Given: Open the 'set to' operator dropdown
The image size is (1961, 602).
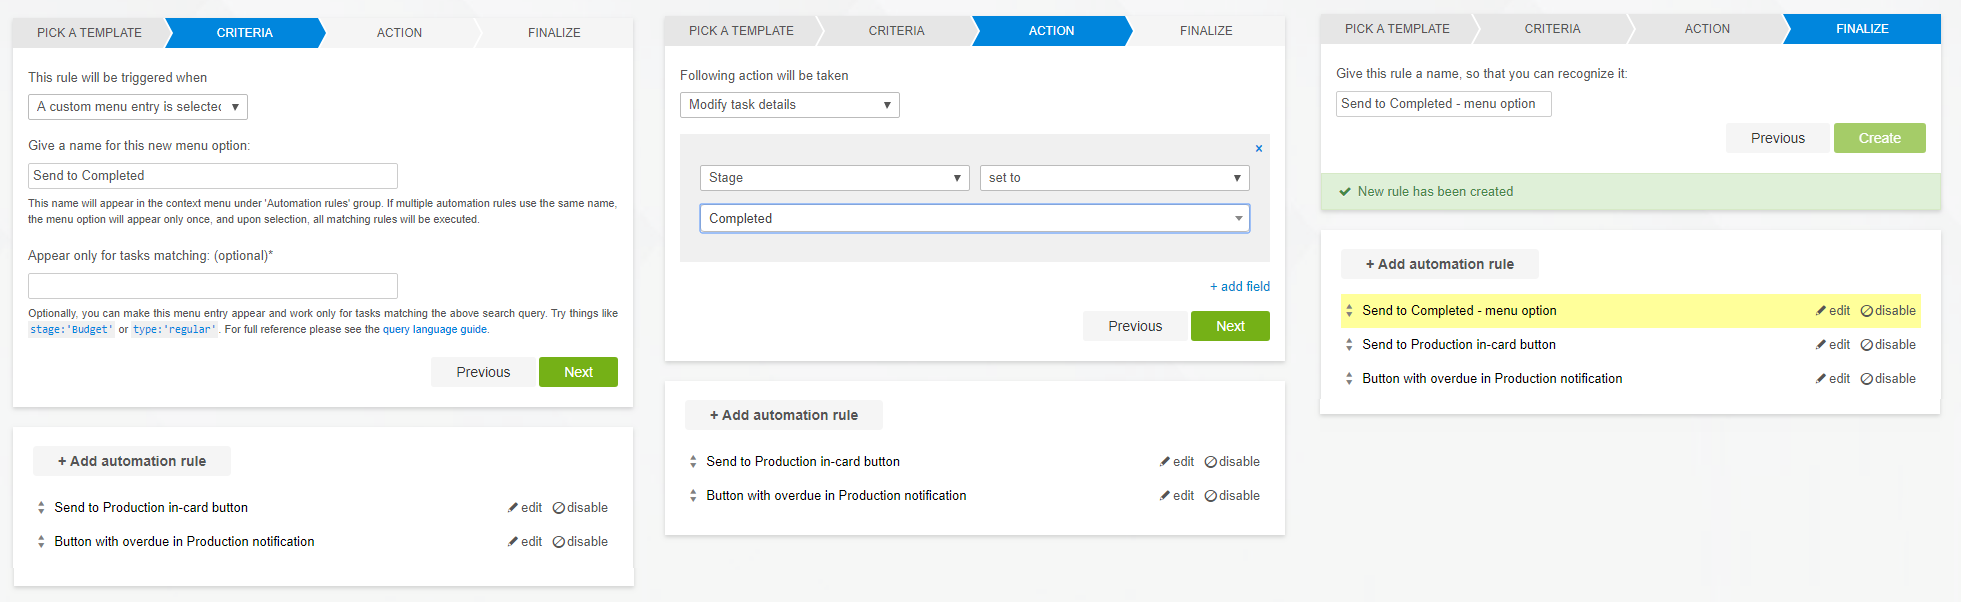Looking at the screenshot, I should [1114, 178].
